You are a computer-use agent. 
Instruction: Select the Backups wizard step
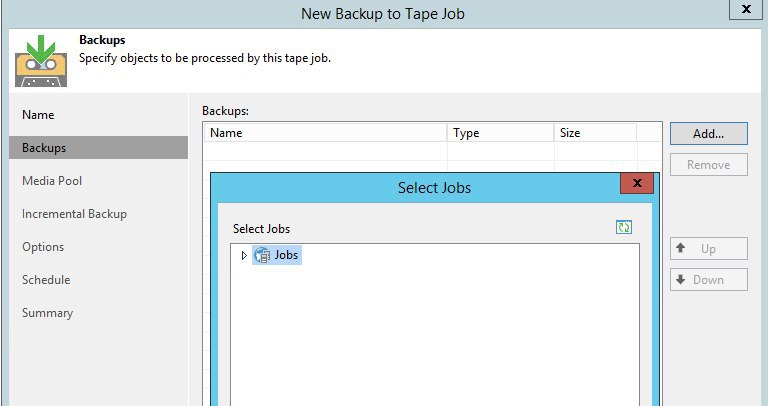44,148
